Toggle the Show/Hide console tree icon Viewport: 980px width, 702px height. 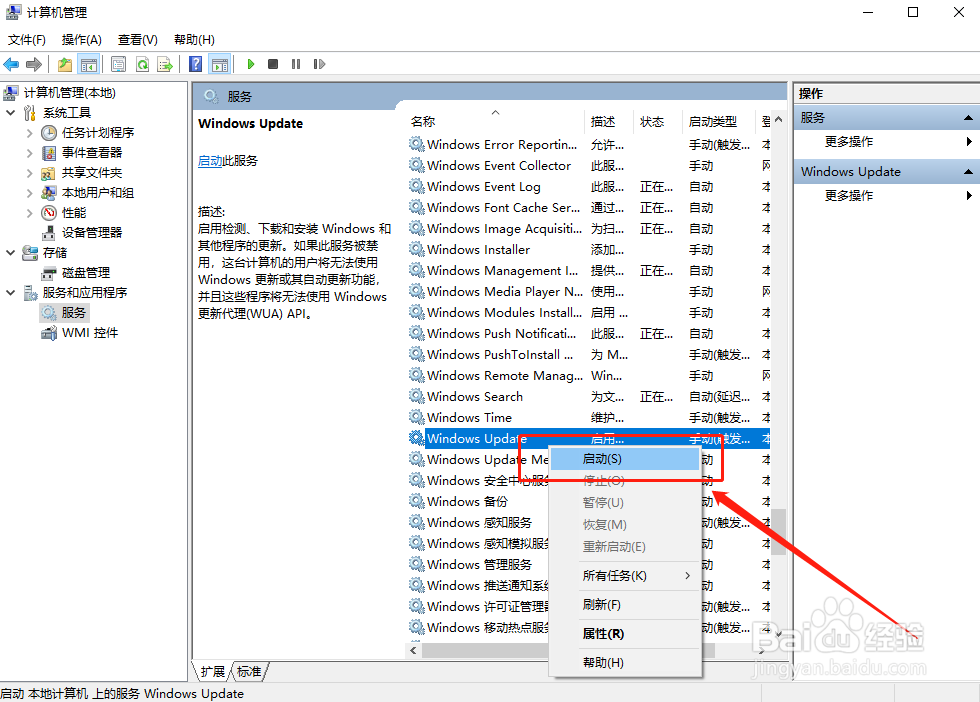pos(89,64)
